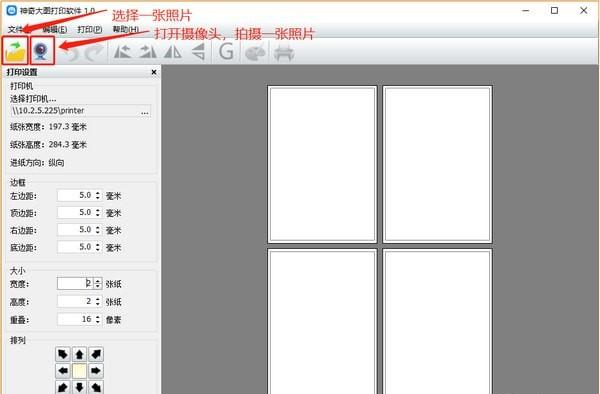The width and height of the screenshot is (600, 394).
Task: Flip the image vertically
Action: coord(199,52)
